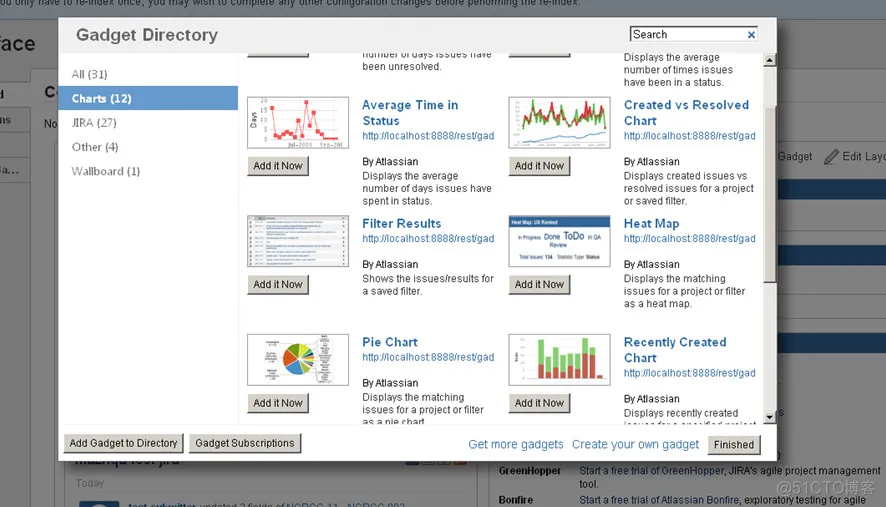The height and width of the screenshot is (507, 886).
Task: Click 'By Atlassian' under Heat Map
Action: click(x=652, y=265)
